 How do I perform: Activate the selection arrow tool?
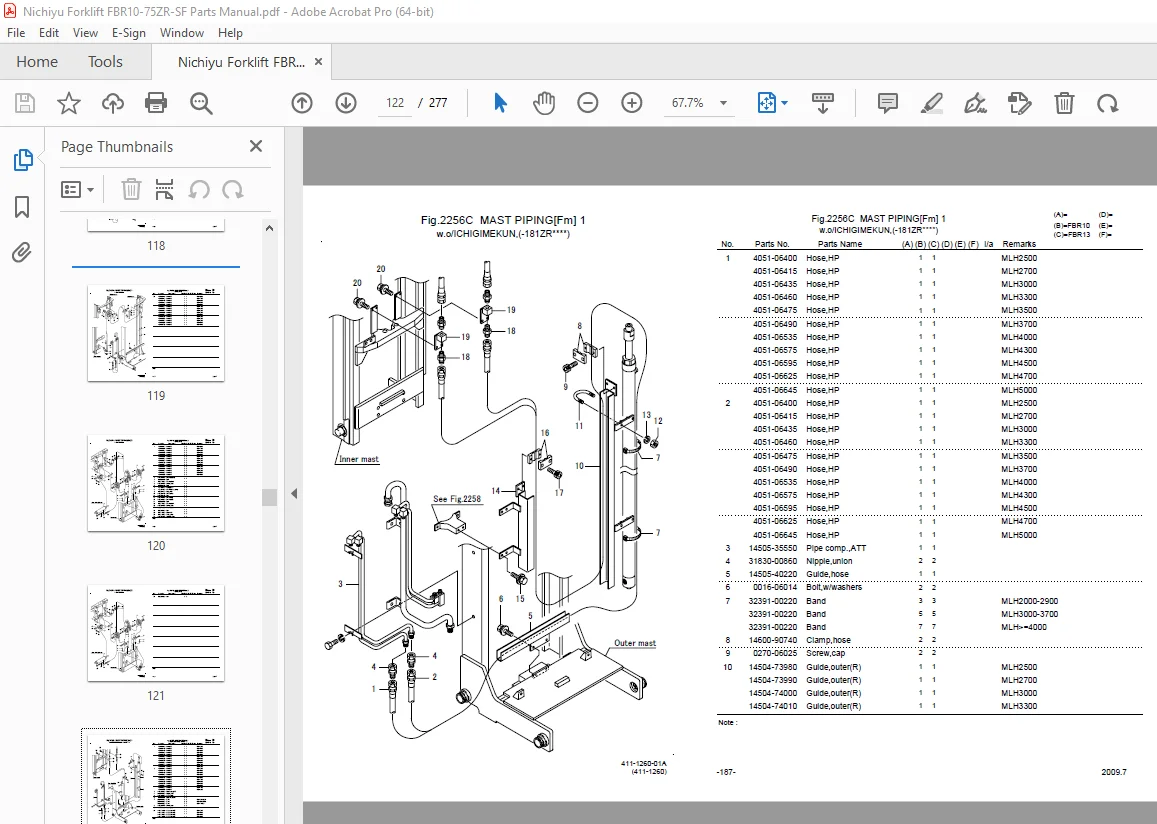[500, 103]
